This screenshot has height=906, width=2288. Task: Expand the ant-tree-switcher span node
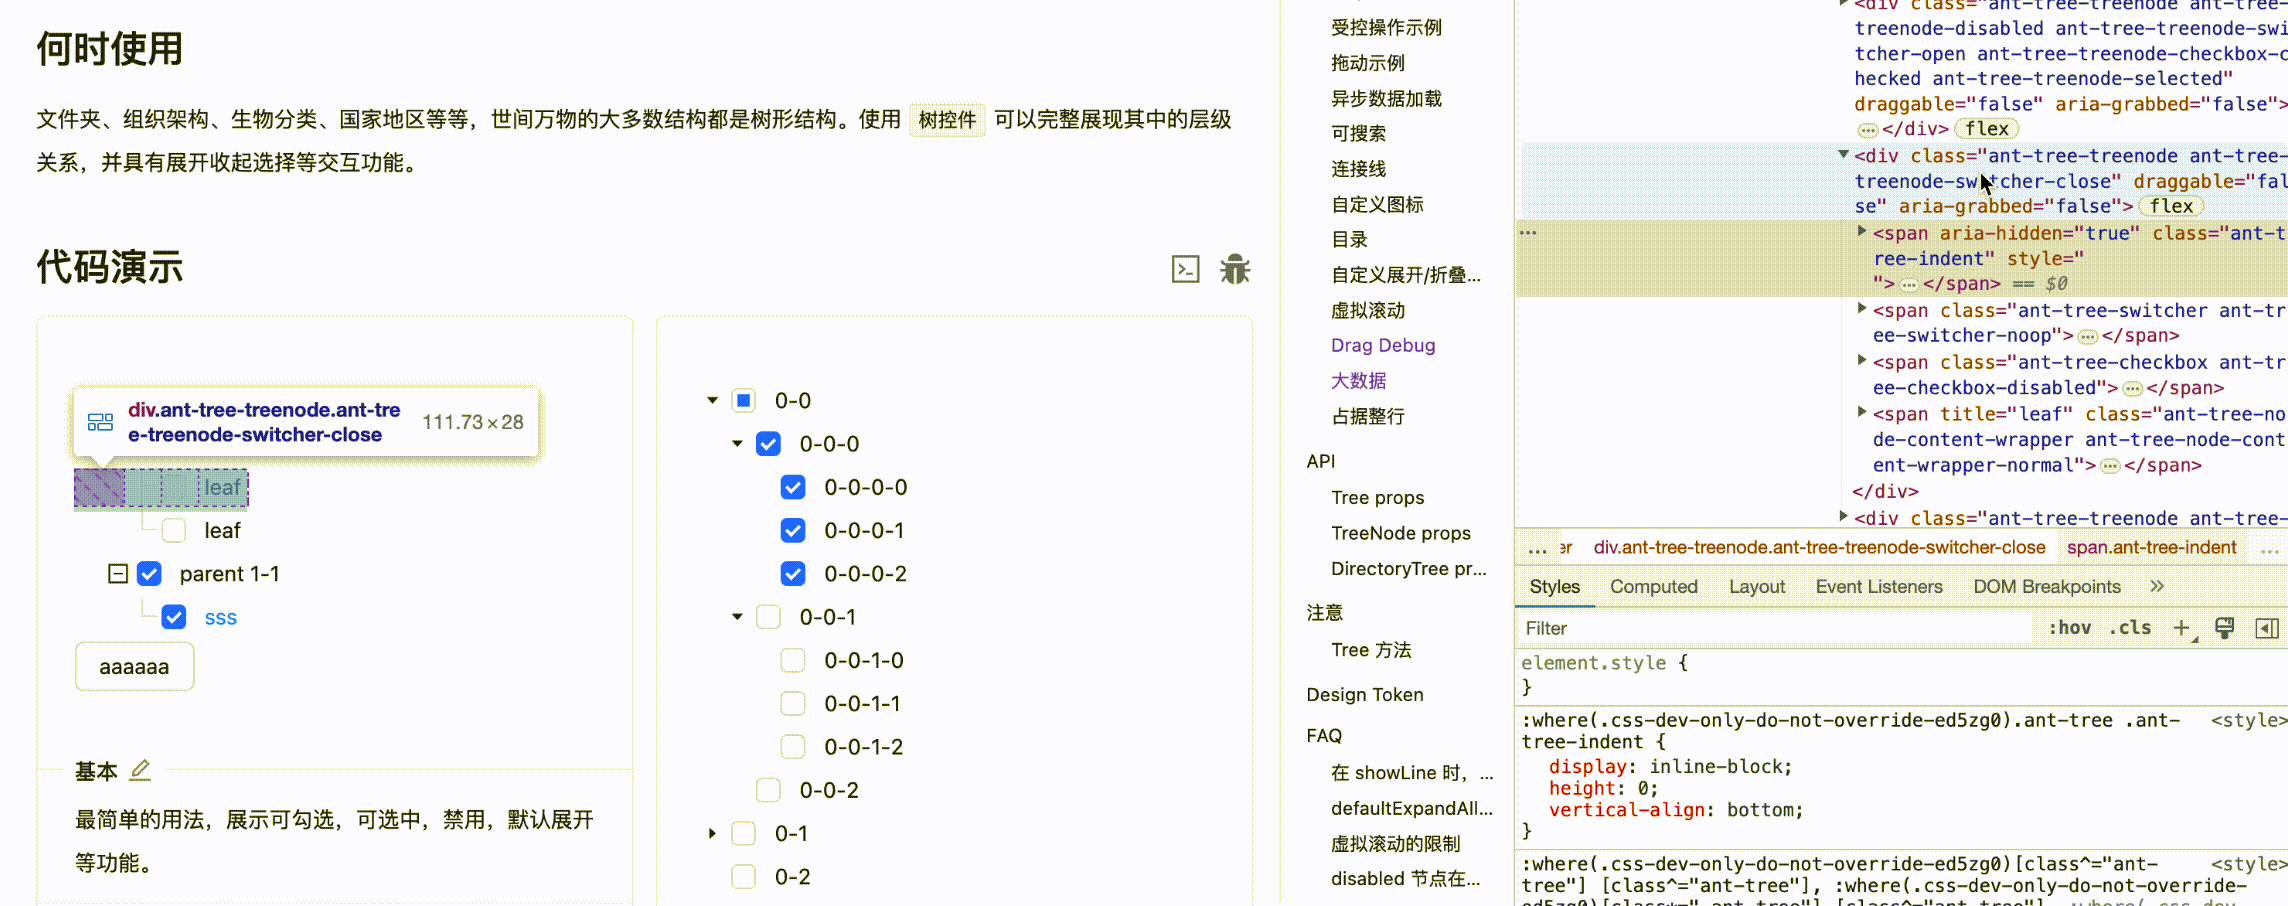(x=1861, y=308)
